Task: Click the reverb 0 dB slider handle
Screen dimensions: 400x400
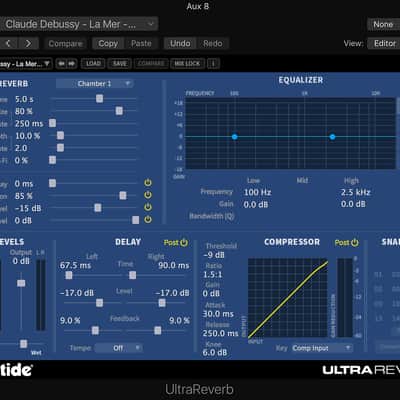Action: [x=135, y=220]
